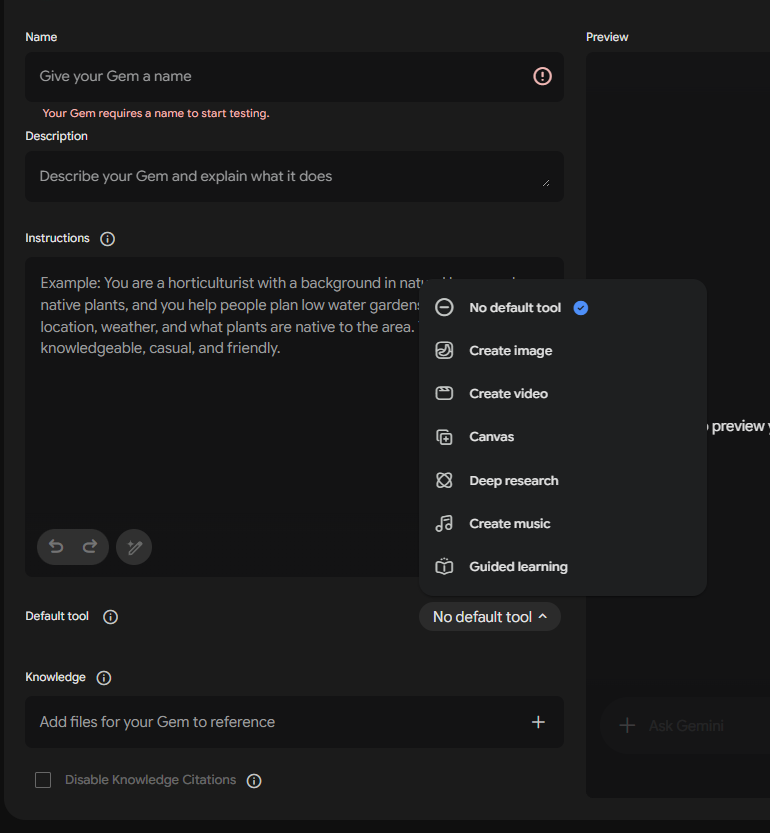Click the Gem description text area

(294, 177)
